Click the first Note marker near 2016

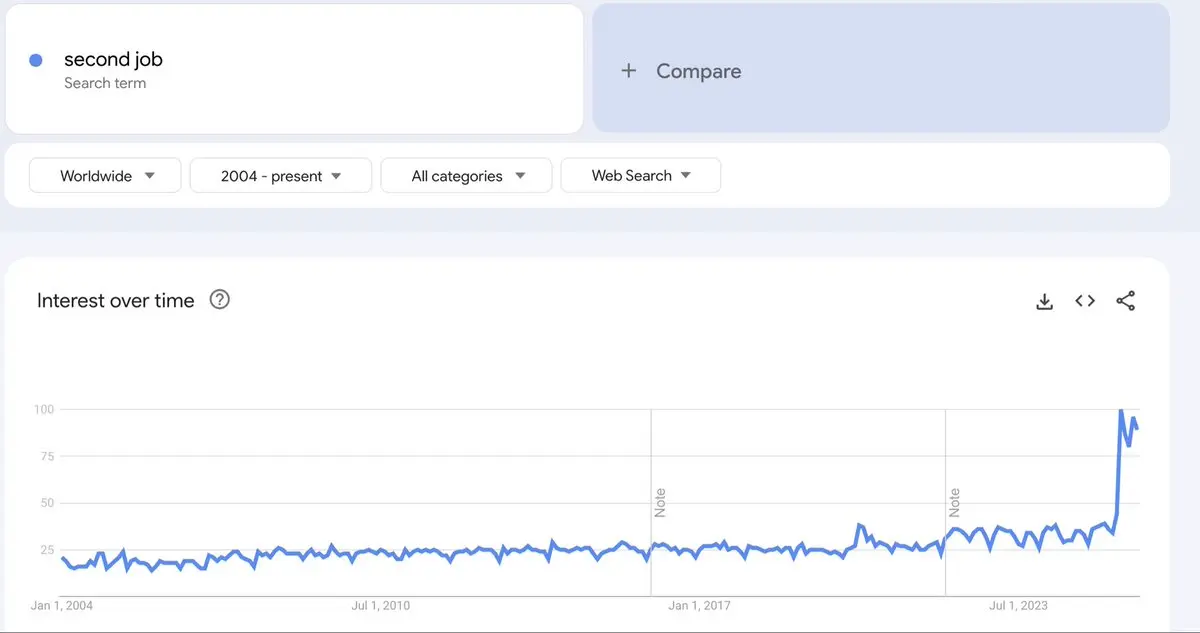[660, 502]
